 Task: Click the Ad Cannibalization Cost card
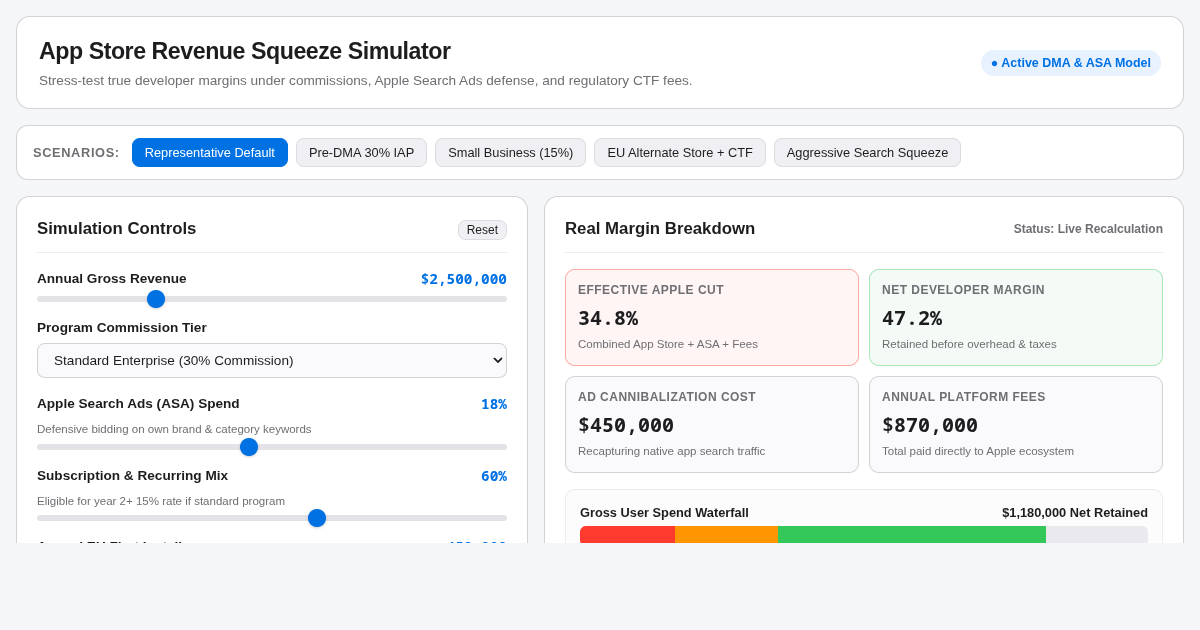click(712, 424)
